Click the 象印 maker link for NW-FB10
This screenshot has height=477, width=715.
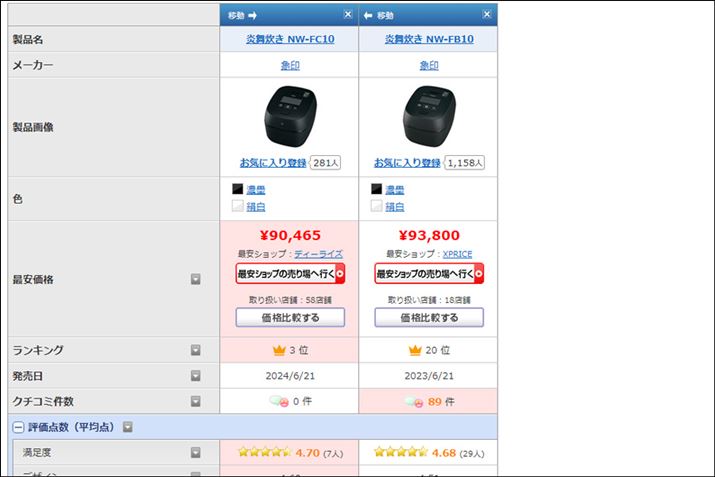[x=429, y=65]
